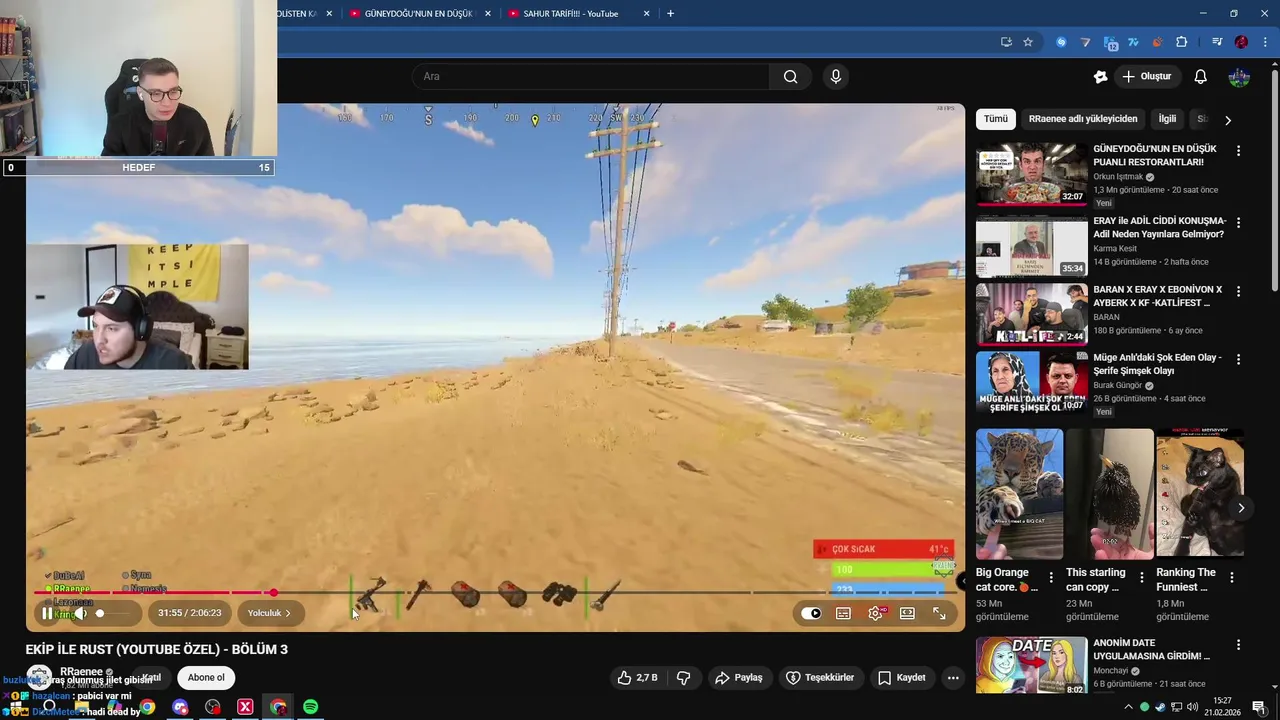Open the YouTube notifications bell
Viewport: 1280px width, 720px height.
[1201, 76]
